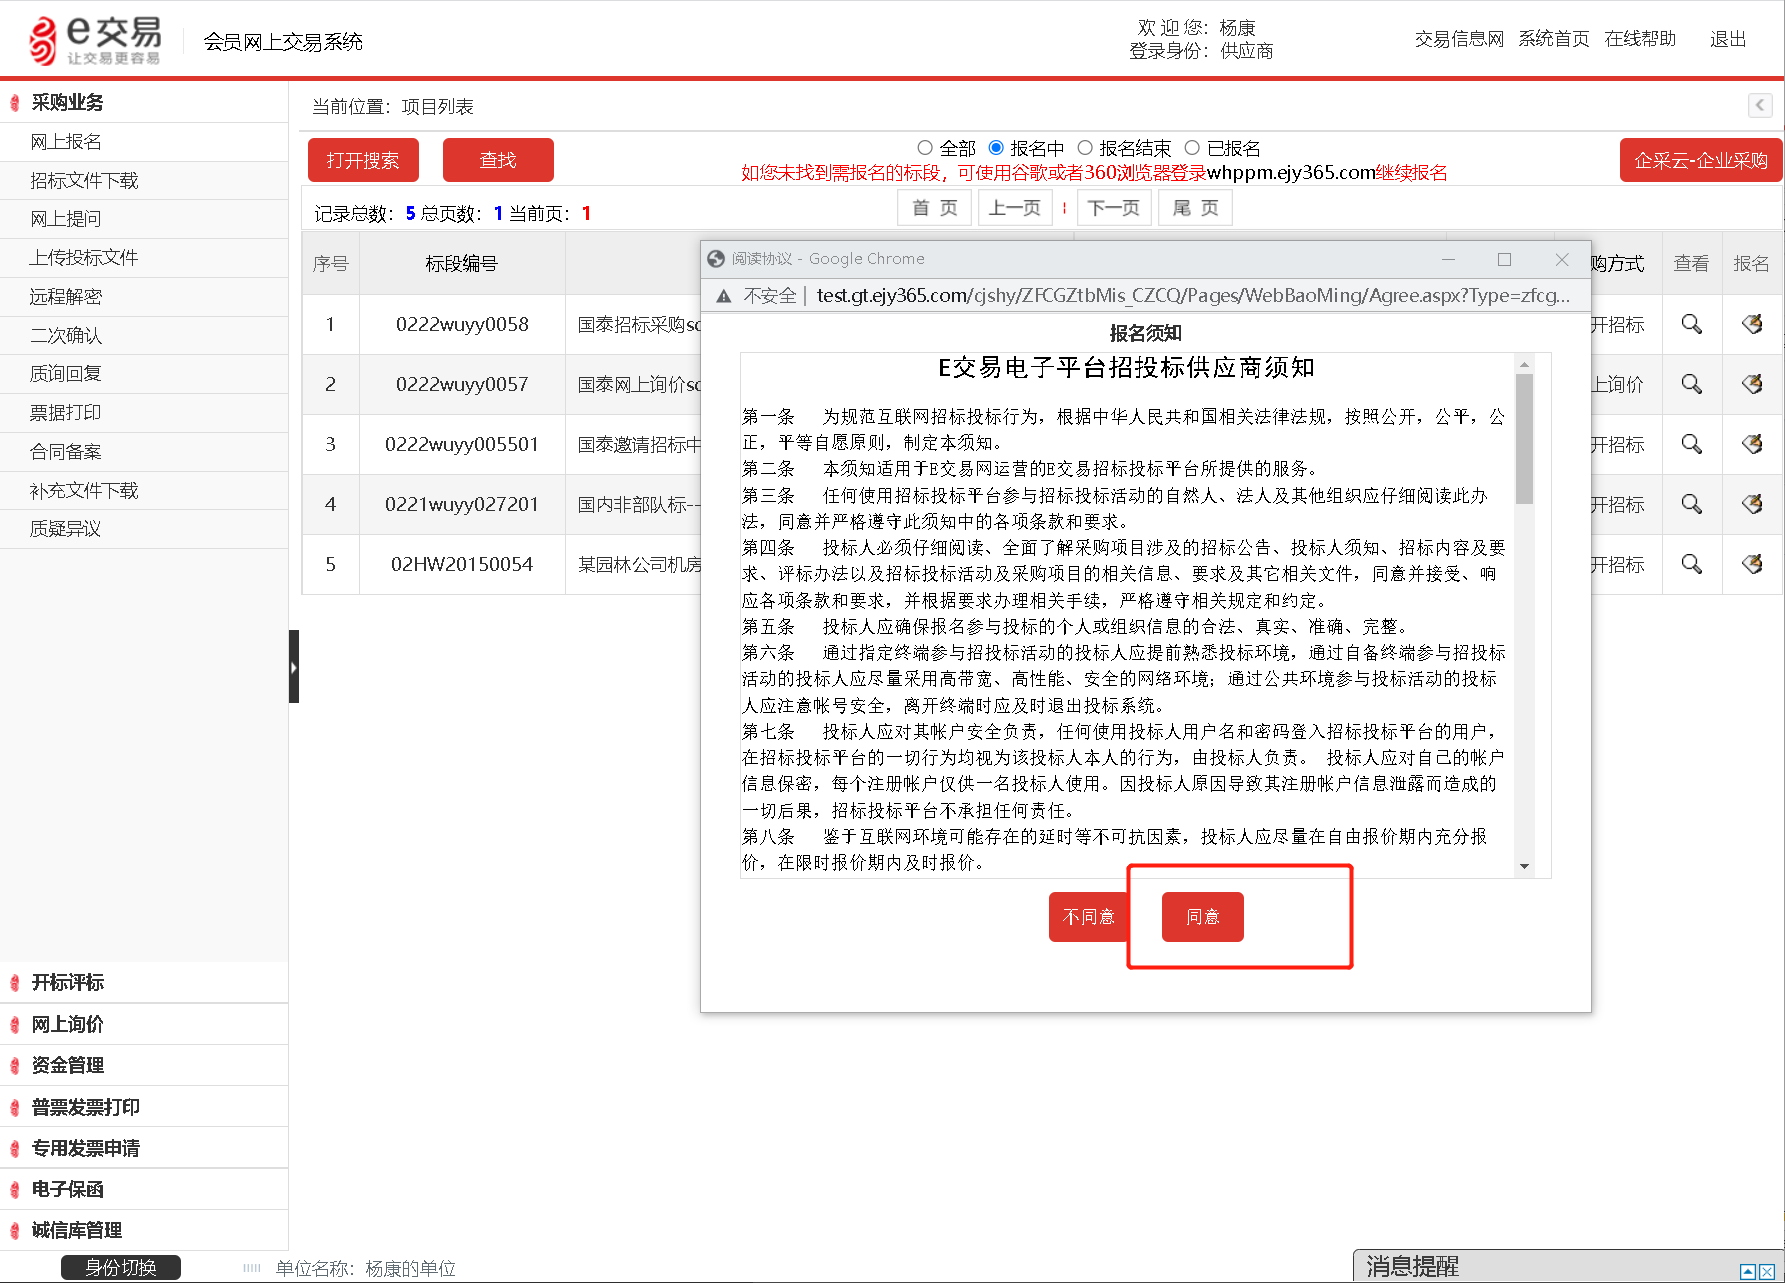Open 上传投标文件 in the sidebar
Screen dimensions: 1785x1283
tap(144, 258)
